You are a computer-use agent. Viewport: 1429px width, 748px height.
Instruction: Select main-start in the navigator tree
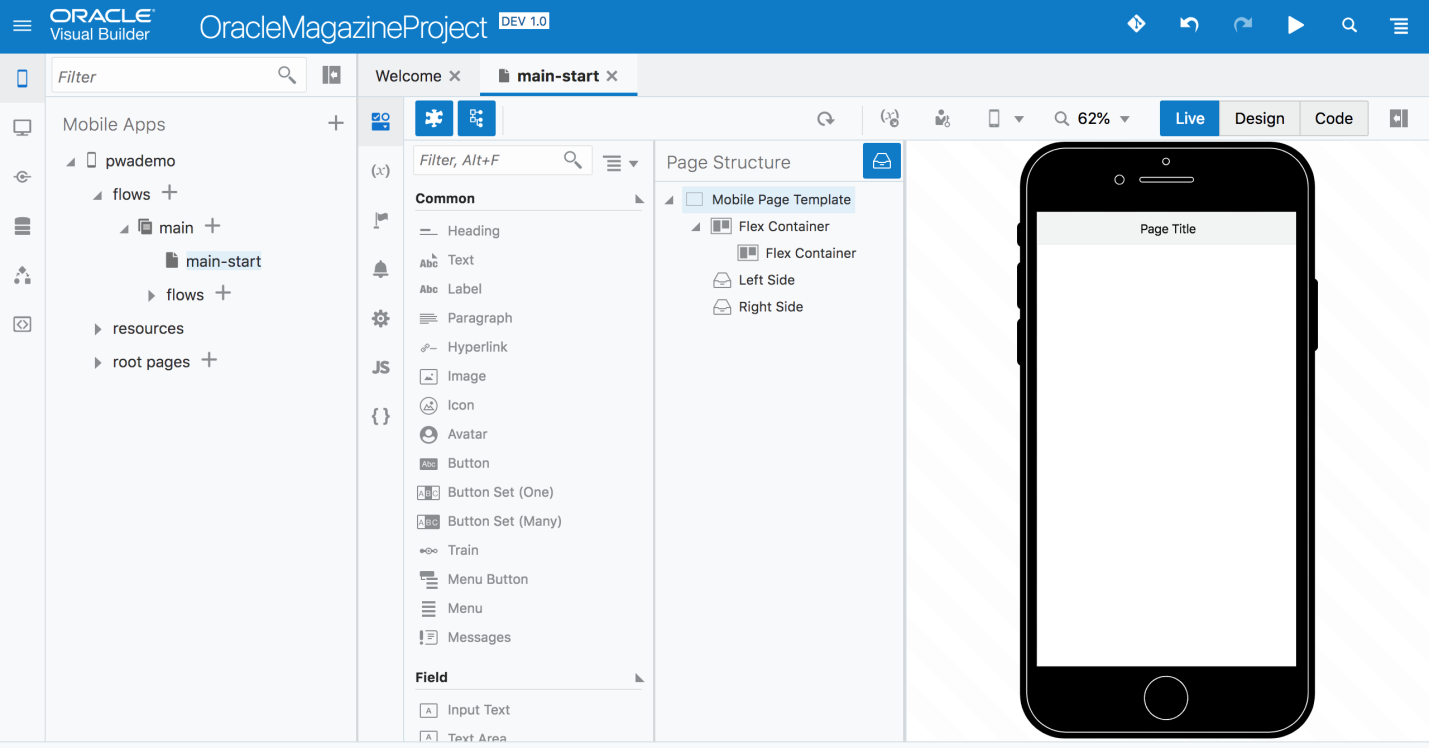(x=223, y=261)
